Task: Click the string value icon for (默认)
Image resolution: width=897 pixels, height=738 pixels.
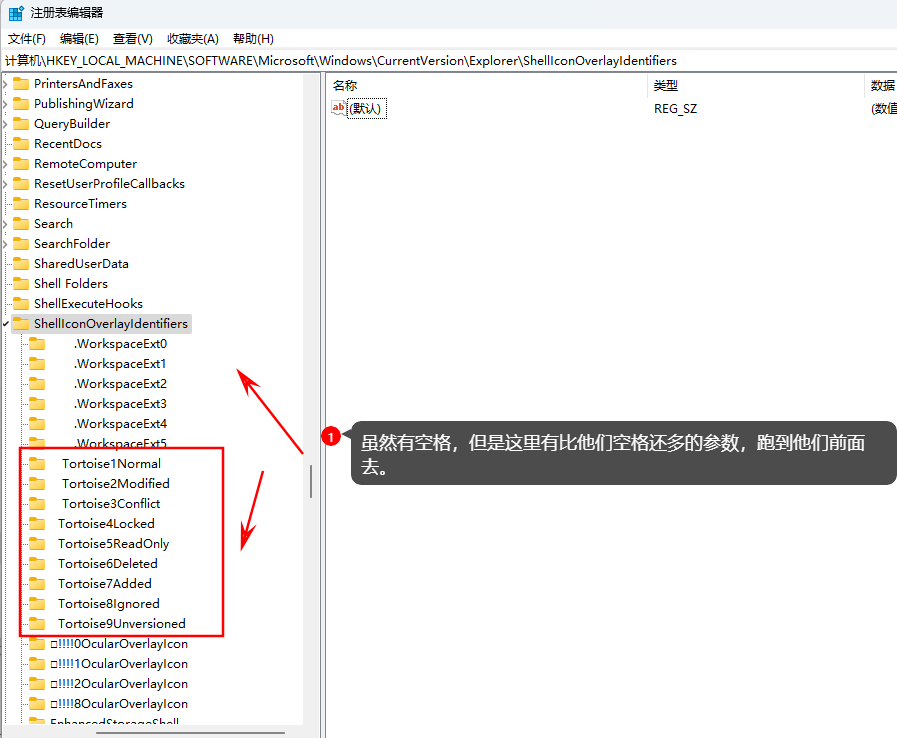Action: 339,108
